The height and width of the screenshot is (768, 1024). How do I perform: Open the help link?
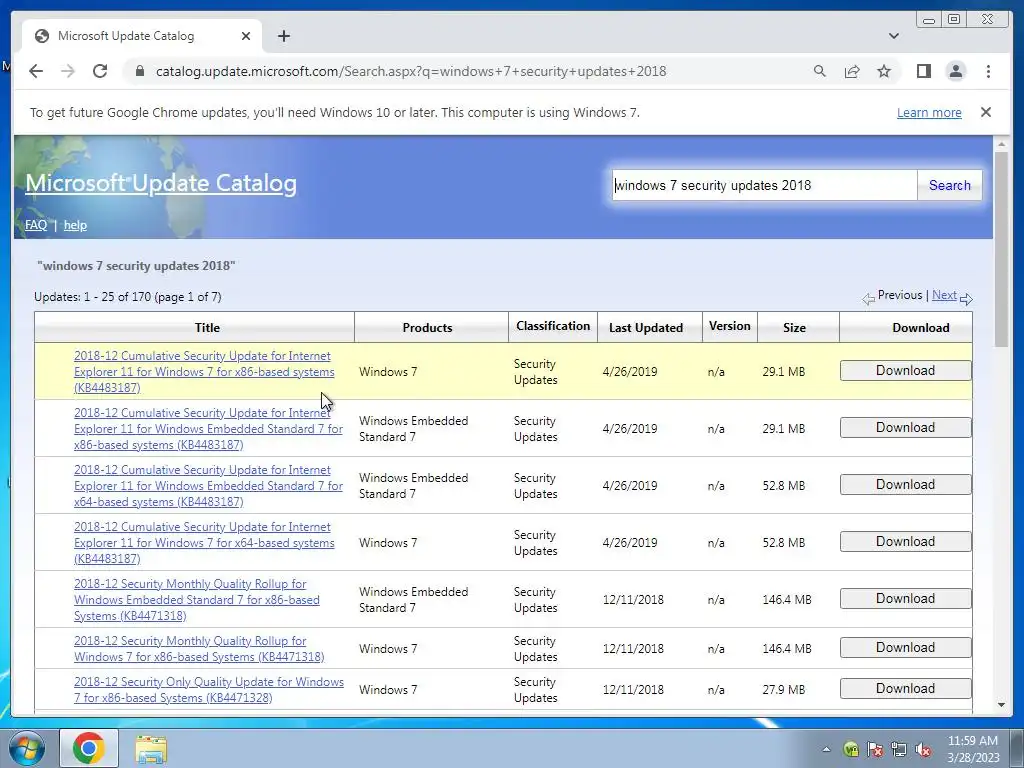click(x=75, y=225)
